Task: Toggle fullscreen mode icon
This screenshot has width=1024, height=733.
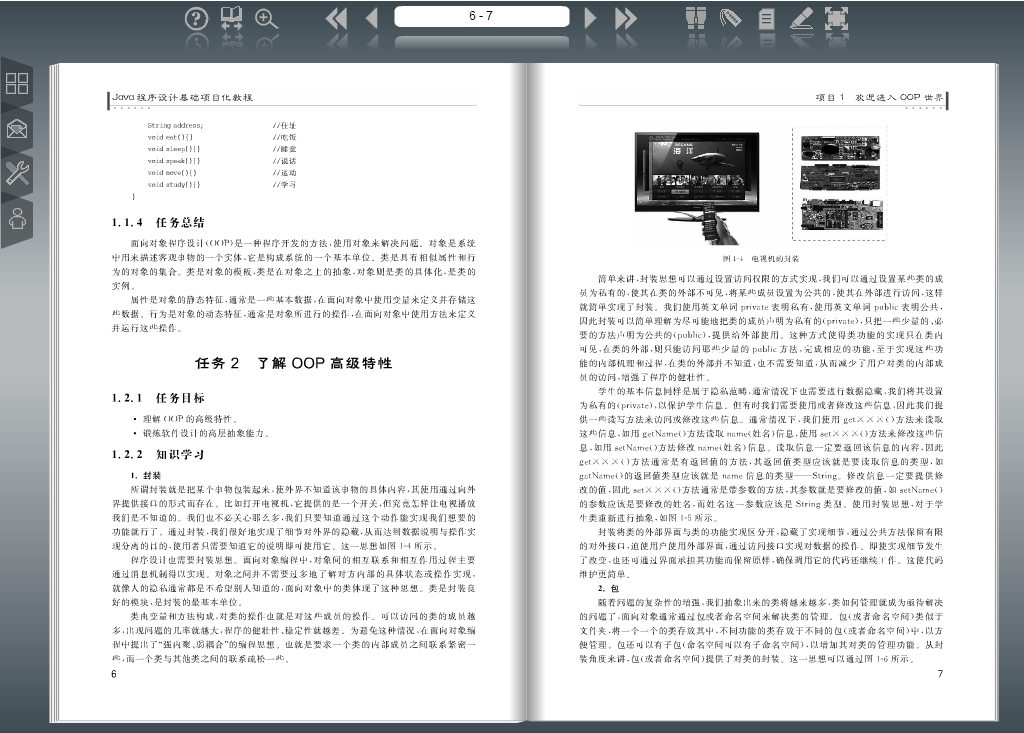Action: point(836,18)
